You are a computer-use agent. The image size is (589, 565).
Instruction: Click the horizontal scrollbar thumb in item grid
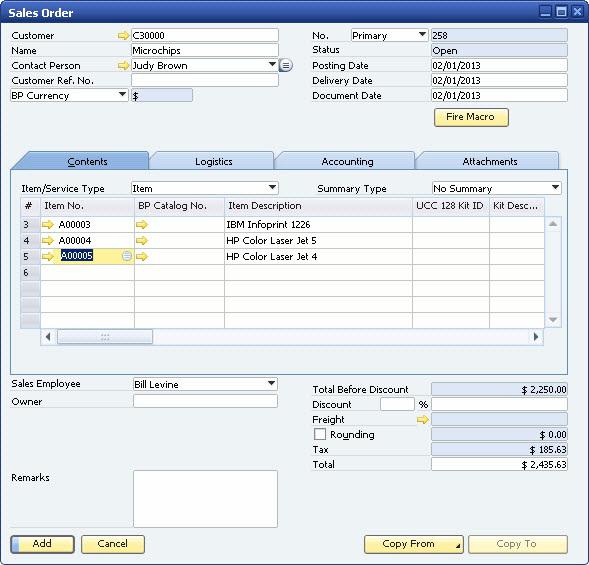tap(105, 337)
